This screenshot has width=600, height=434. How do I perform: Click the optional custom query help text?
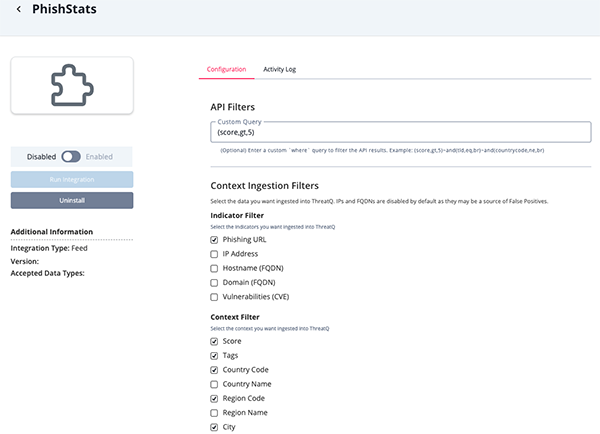(382, 150)
